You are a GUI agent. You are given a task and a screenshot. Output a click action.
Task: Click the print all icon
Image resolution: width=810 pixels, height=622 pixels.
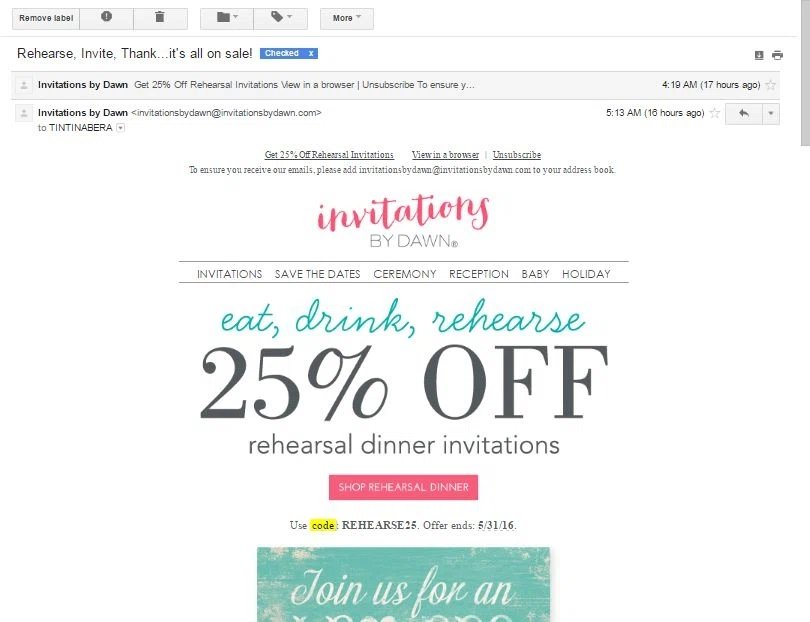pos(777,55)
